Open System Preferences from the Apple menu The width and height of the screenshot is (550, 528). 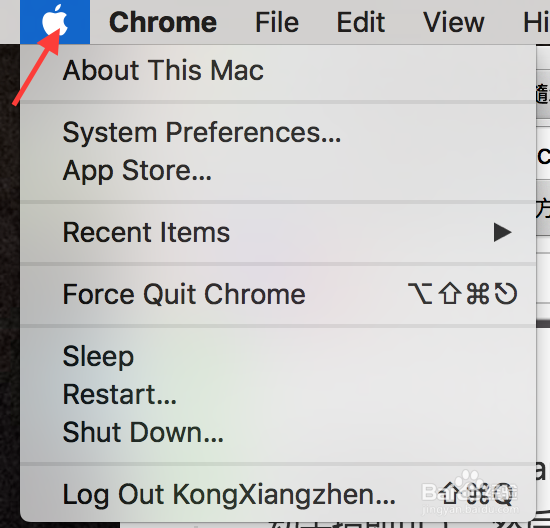coord(278,132)
